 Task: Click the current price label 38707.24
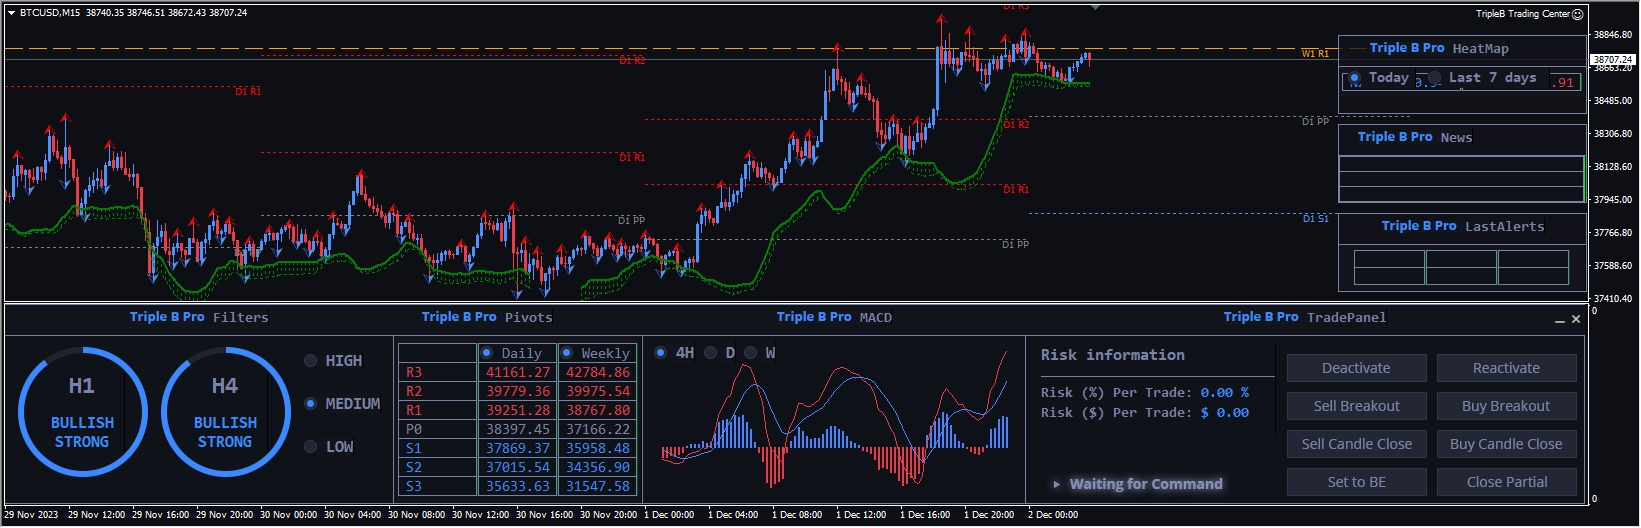1612,60
